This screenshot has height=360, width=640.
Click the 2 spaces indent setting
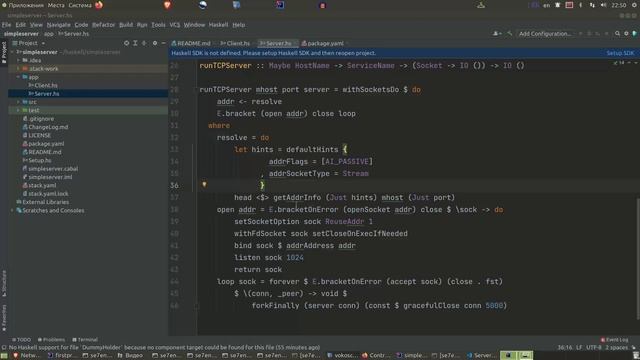click(616, 347)
